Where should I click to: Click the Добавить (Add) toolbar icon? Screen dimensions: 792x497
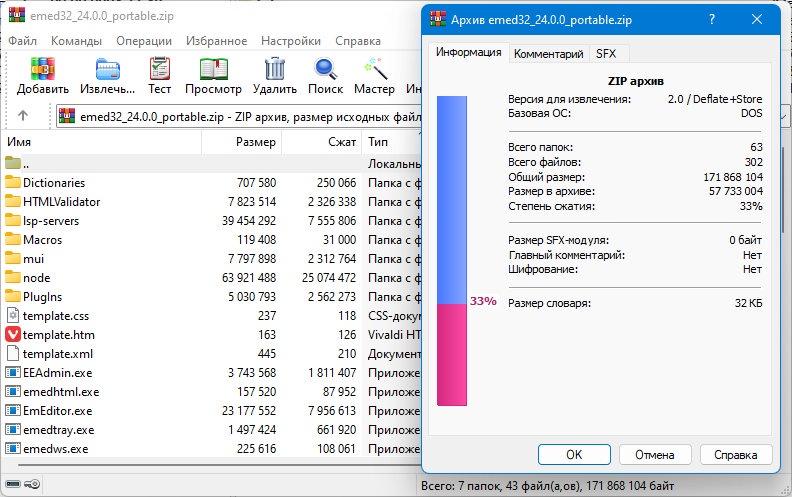coord(43,68)
